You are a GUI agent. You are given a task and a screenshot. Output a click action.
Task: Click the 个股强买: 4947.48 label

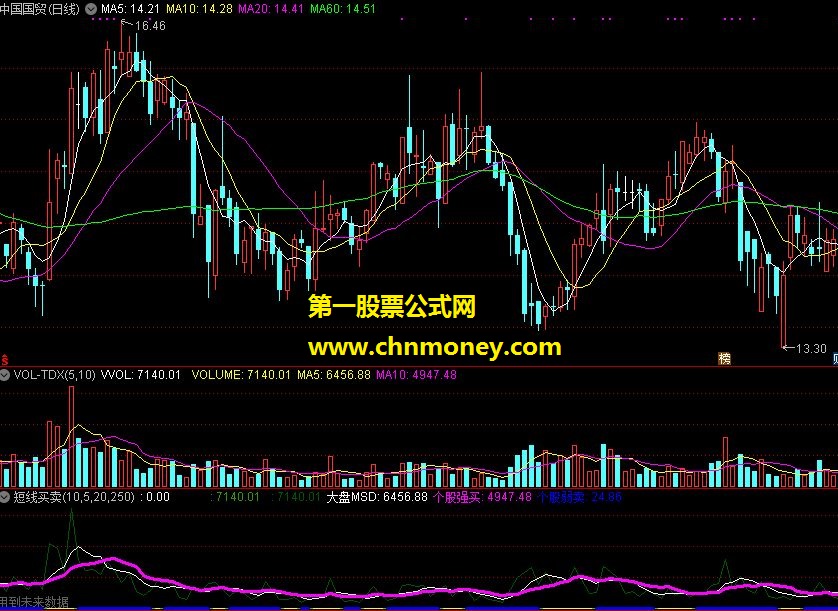tap(482, 497)
